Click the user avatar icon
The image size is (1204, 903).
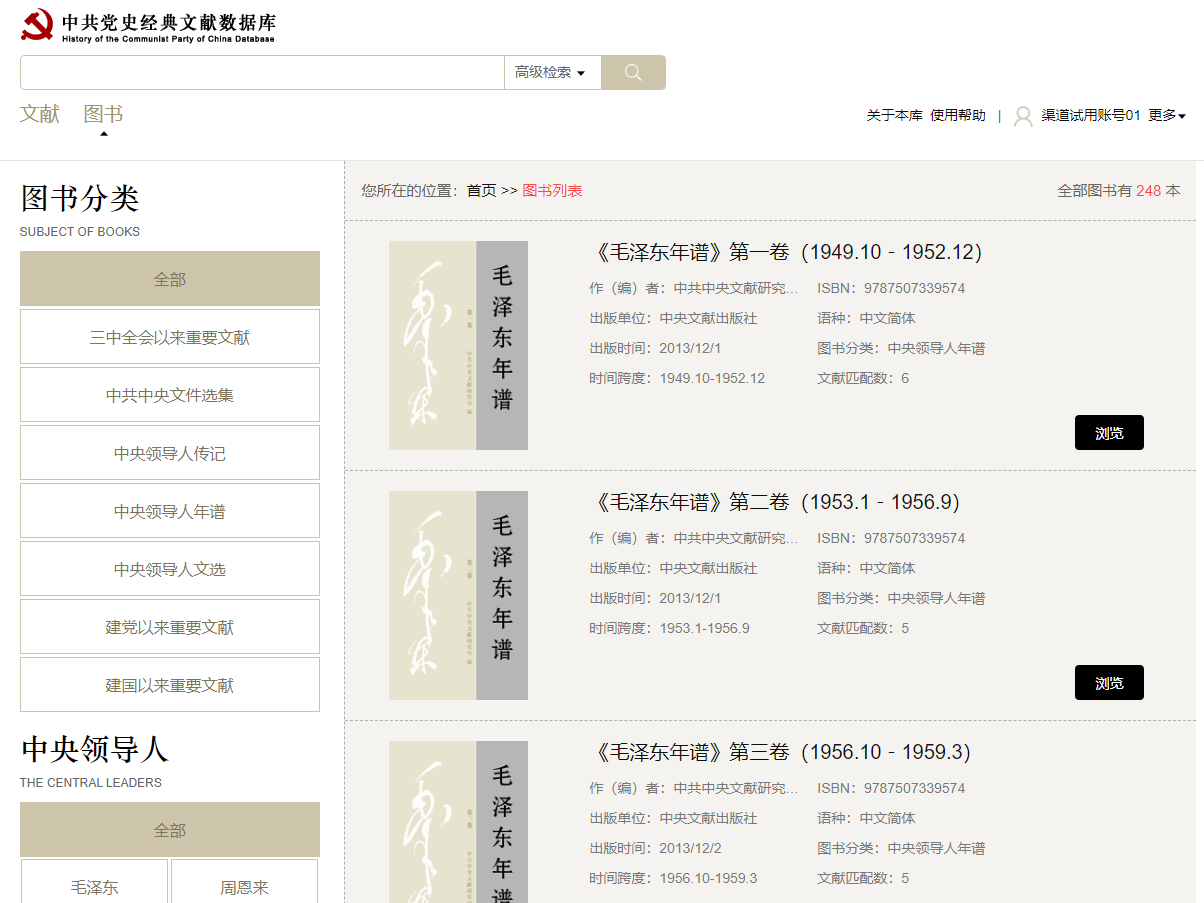1023,116
